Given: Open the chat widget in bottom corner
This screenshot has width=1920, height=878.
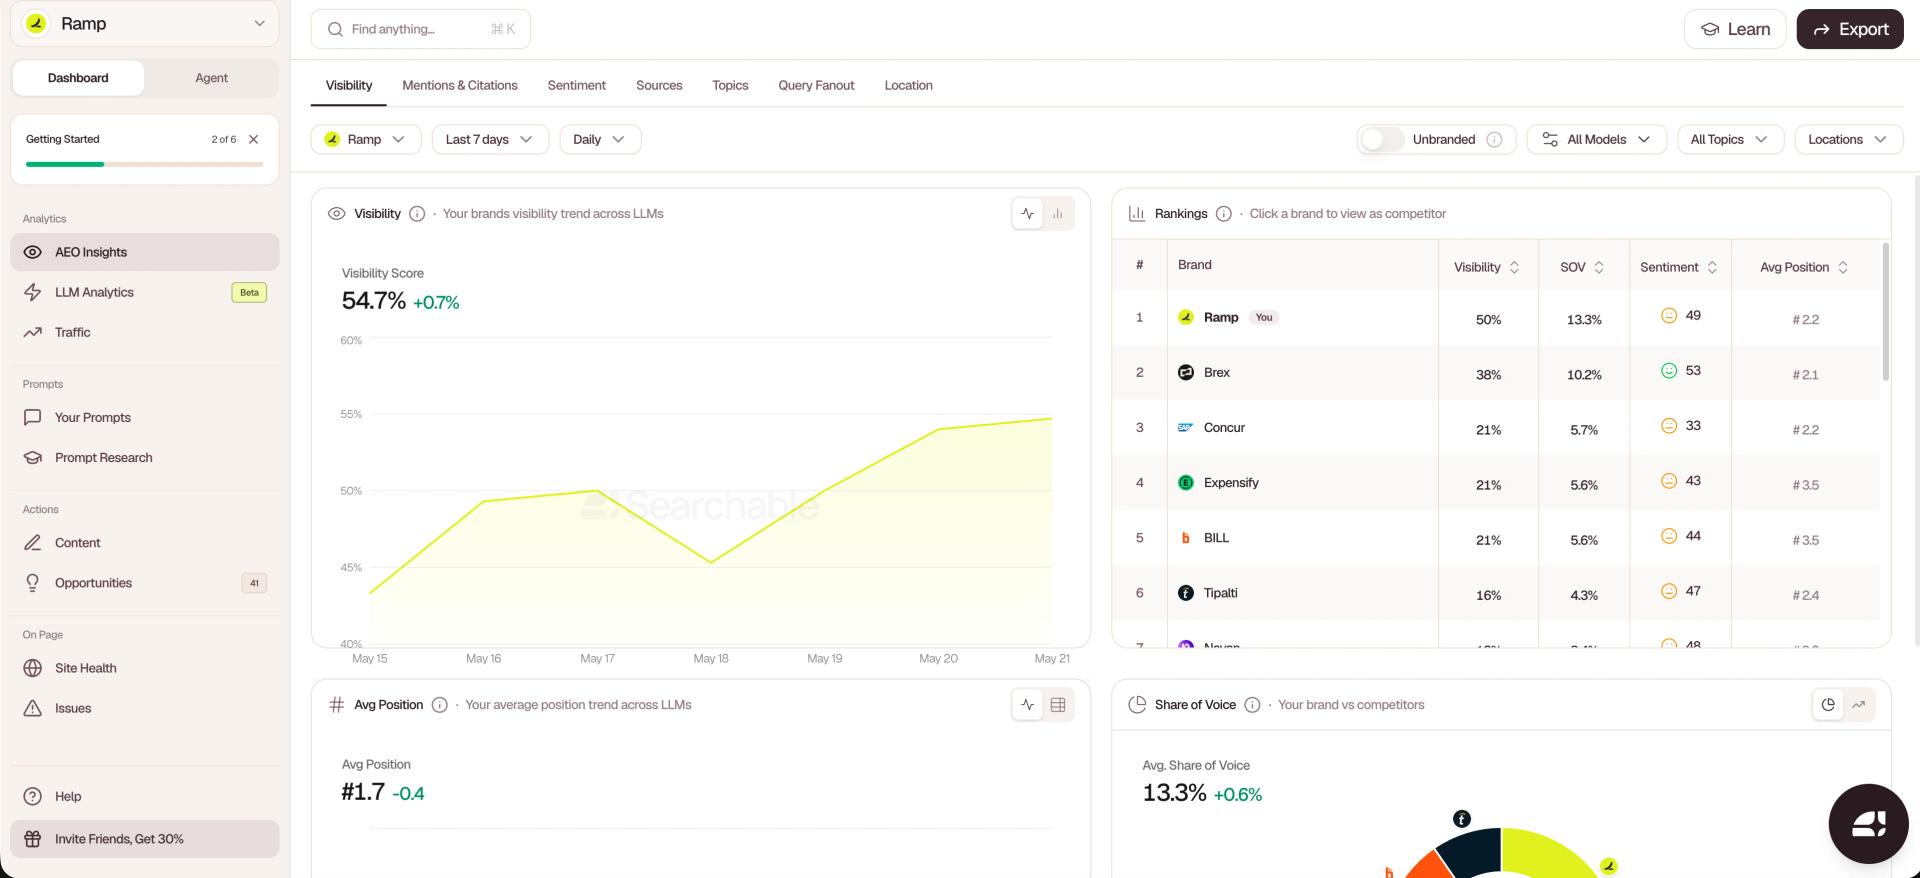Looking at the screenshot, I should pyautogui.click(x=1868, y=824).
